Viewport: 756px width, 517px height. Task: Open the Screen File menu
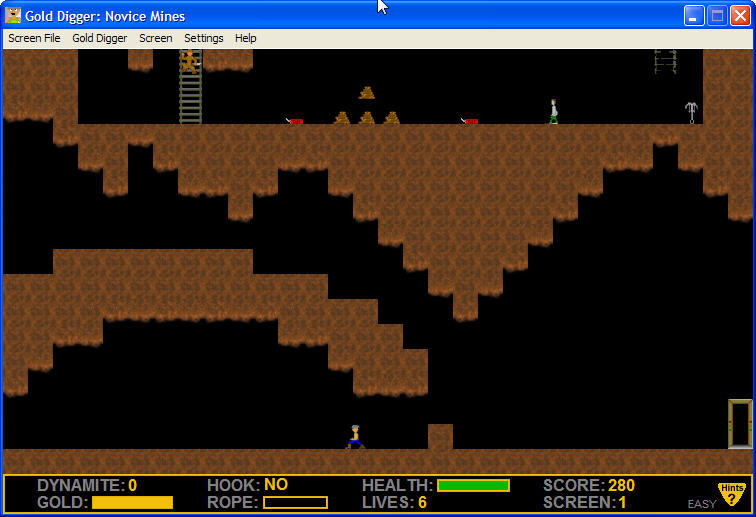click(x=34, y=38)
